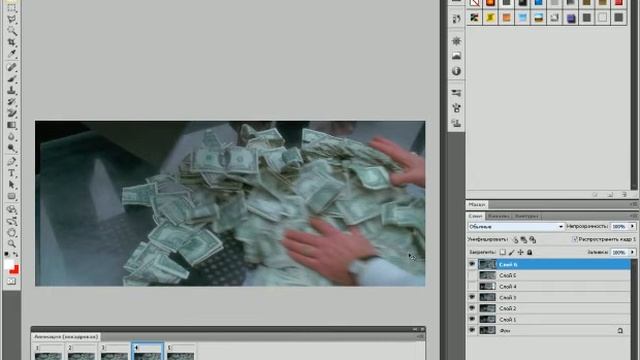
Task: Hide layer Слой 1 via eye icon
Action: pyautogui.click(x=472, y=319)
